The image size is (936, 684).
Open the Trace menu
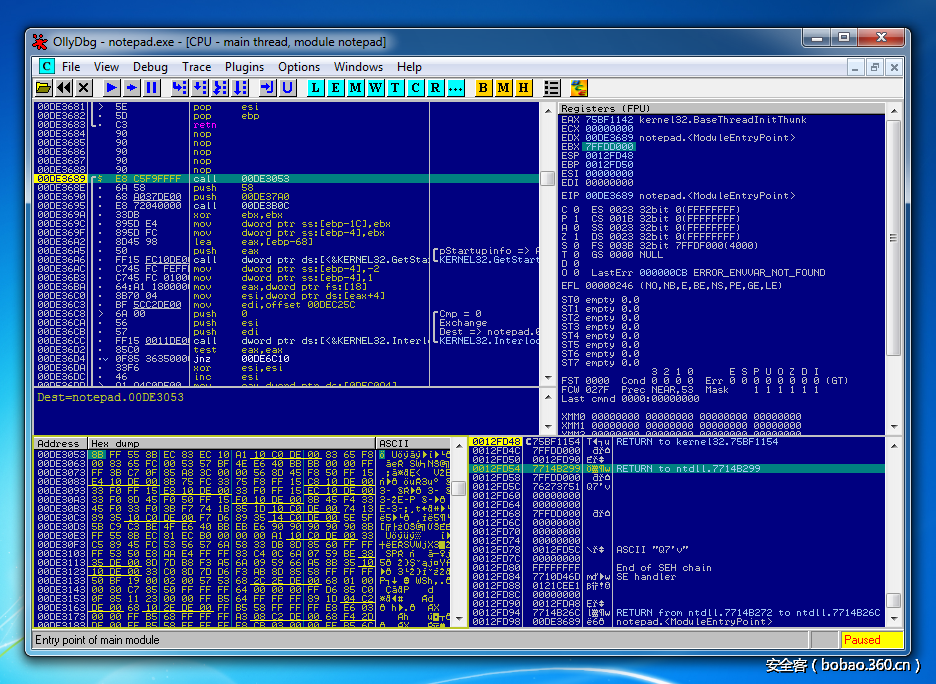196,67
